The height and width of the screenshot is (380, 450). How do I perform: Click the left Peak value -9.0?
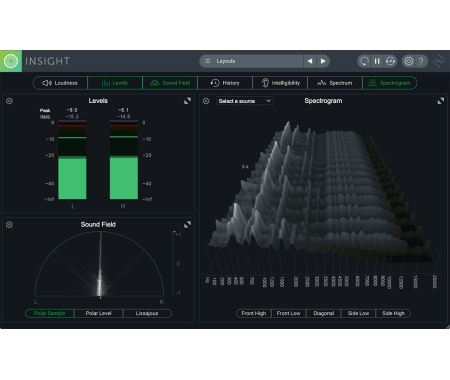pyautogui.click(x=72, y=110)
